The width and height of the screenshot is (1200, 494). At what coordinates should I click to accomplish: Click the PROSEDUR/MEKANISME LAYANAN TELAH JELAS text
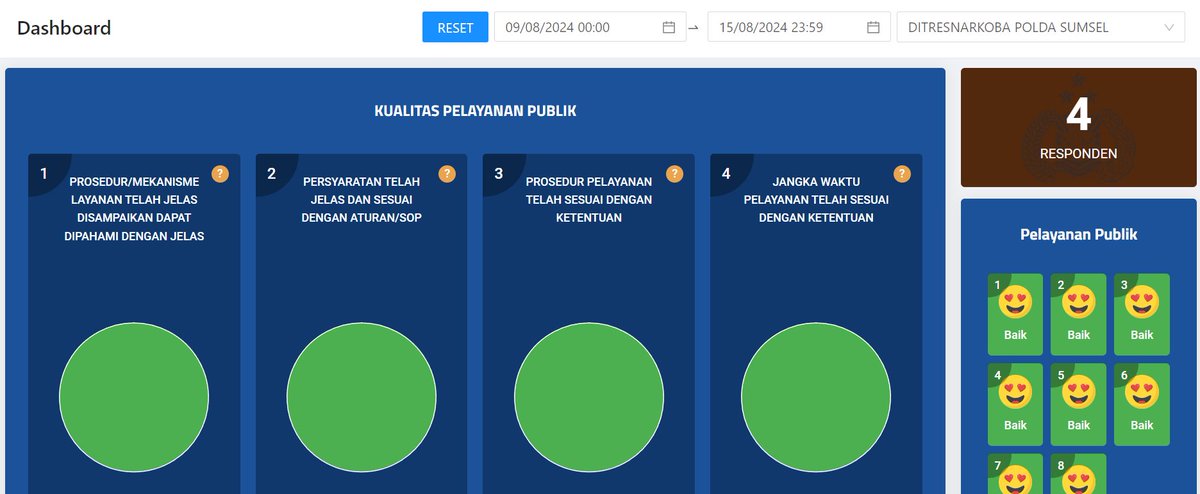click(x=134, y=209)
